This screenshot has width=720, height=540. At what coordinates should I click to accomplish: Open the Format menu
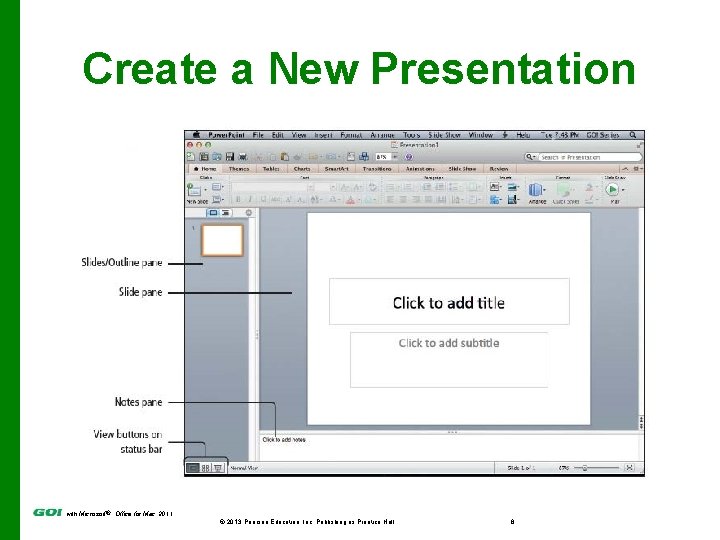[351, 135]
